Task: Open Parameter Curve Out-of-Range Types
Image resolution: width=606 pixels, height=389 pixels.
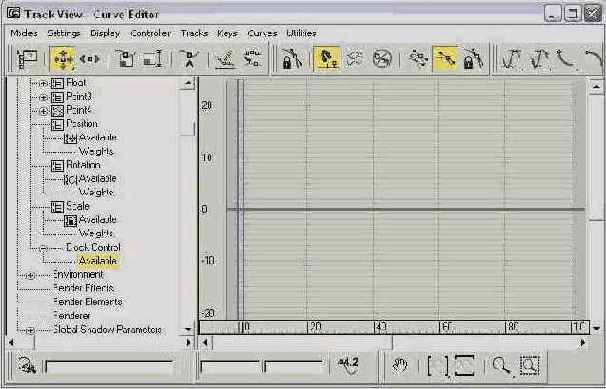Action: pyautogui.click(x=355, y=59)
